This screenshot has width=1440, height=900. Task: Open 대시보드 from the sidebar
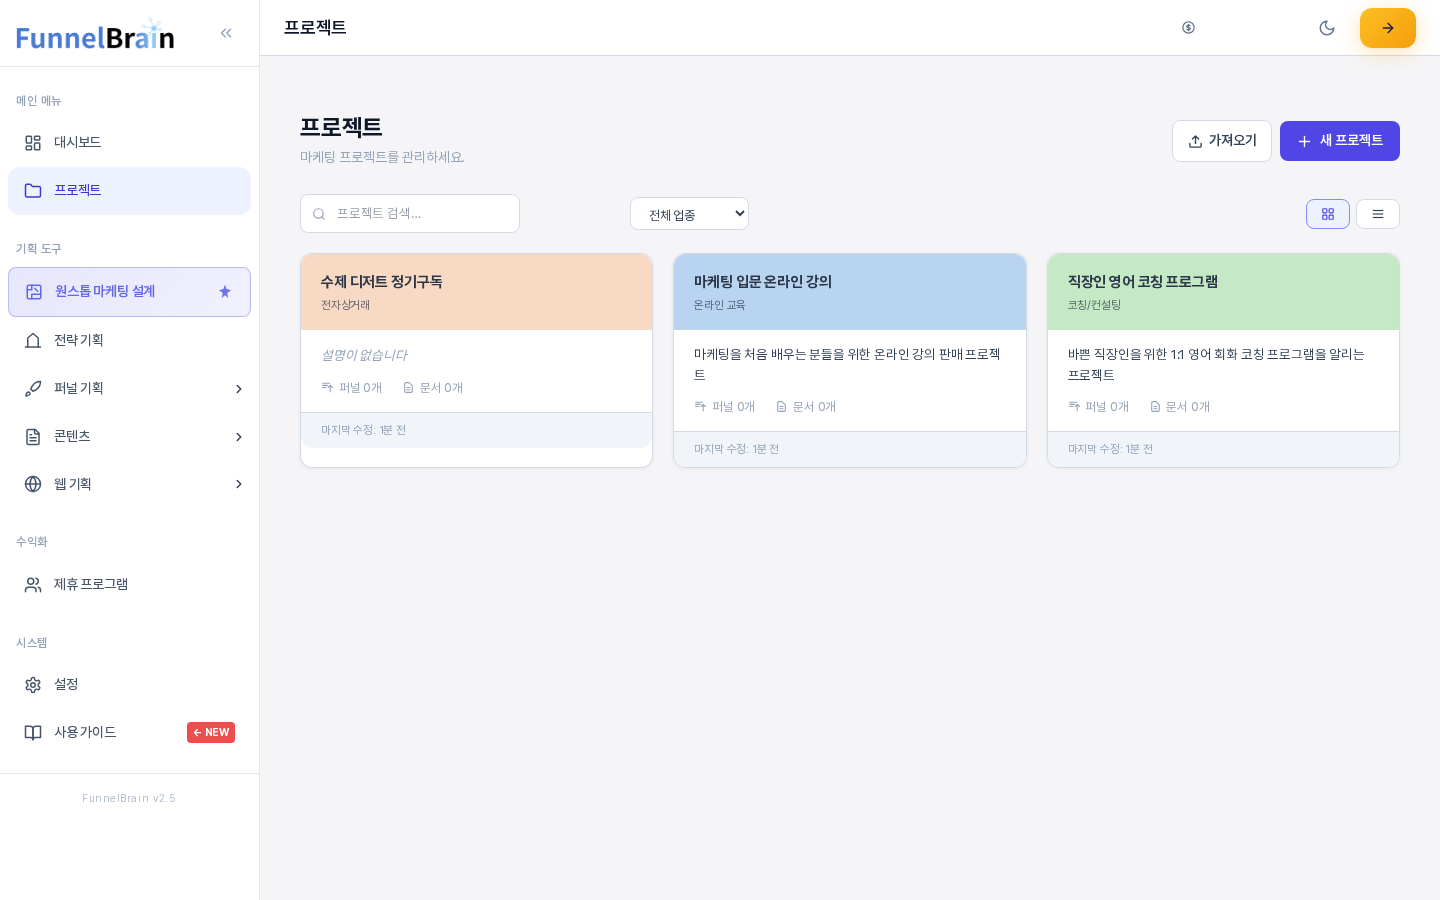click(129, 143)
